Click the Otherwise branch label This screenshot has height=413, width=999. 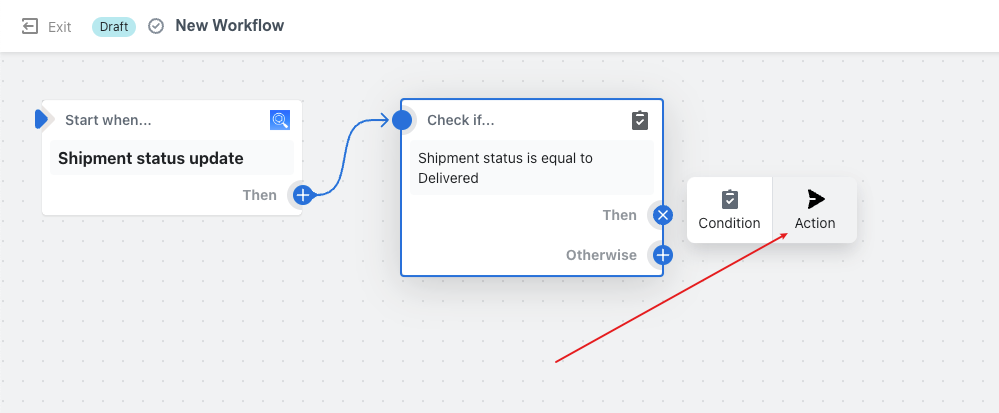(x=601, y=256)
